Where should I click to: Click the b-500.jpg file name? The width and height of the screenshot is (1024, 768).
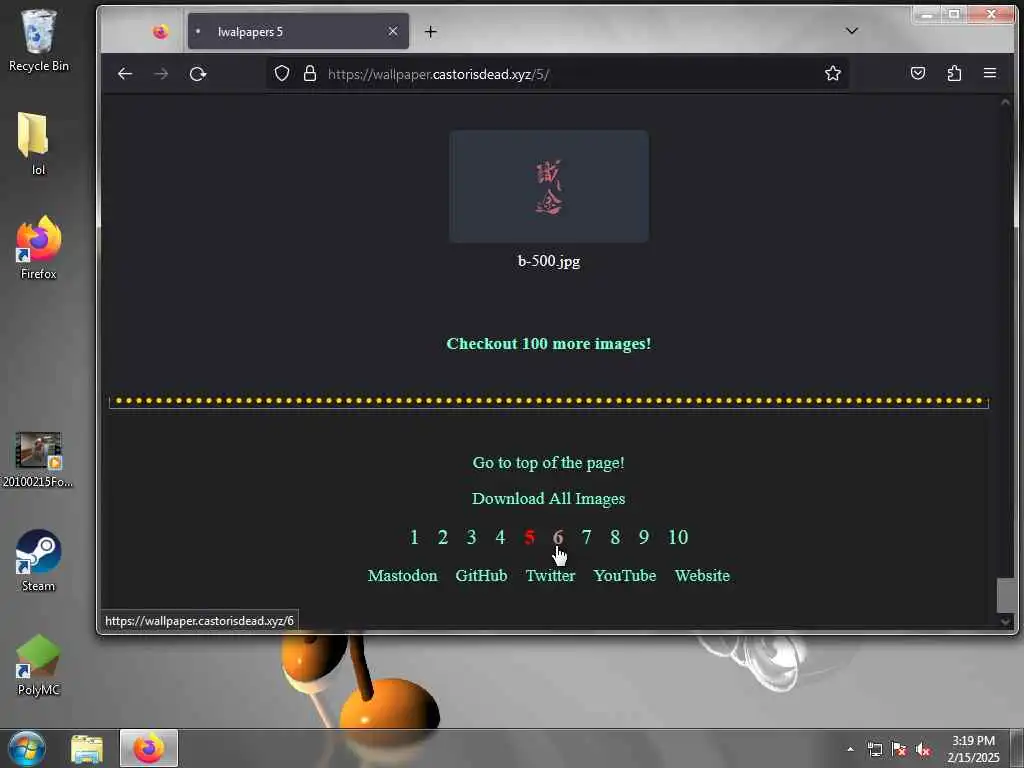tap(549, 261)
